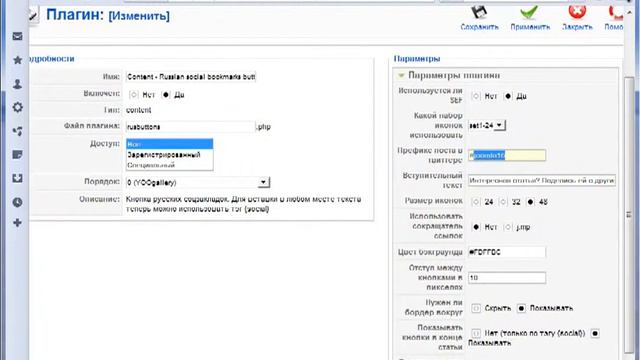Select Нет (only by social tag) option
This screenshot has width=640, height=360.
point(476,333)
